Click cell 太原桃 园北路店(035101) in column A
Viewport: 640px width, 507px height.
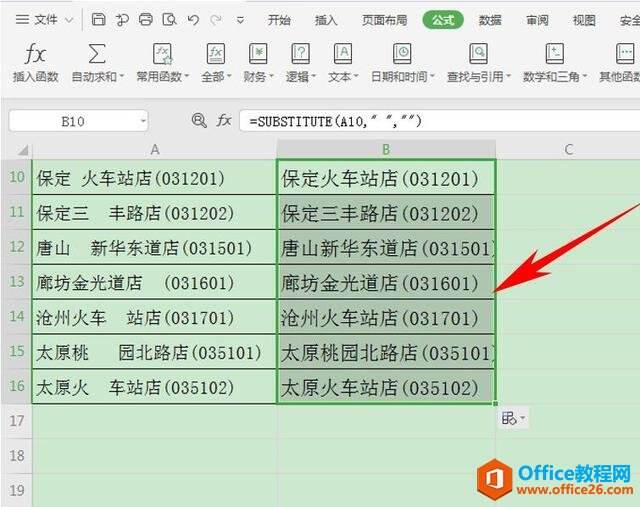click(x=154, y=352)
